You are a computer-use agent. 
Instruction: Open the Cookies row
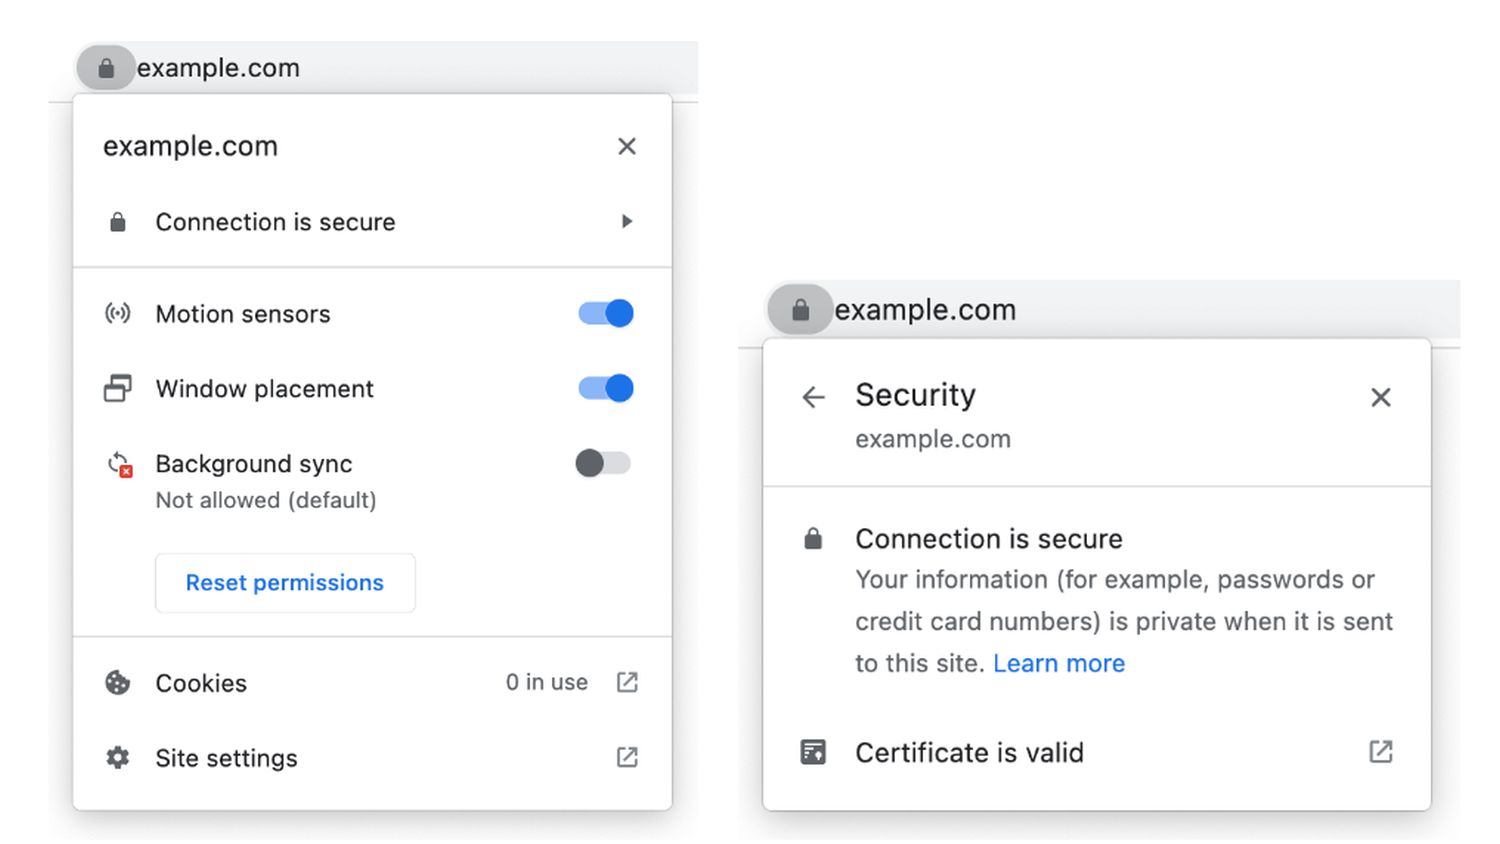click(201, 683)
